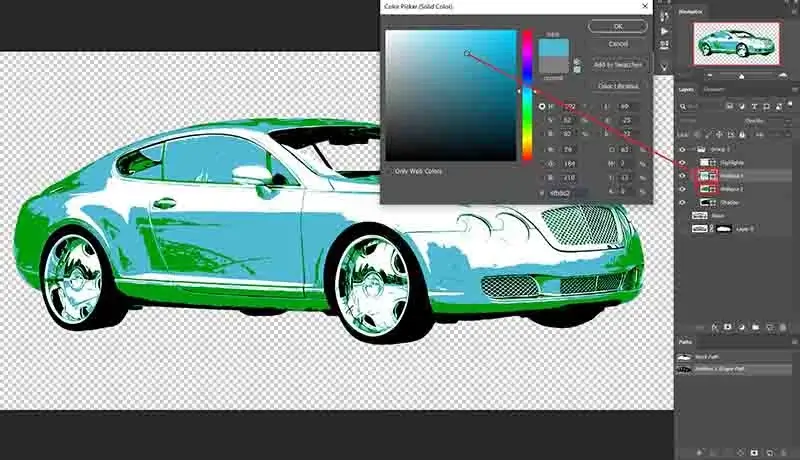The height and width of the screenshot is (460, 800).
Task: Open Color Libraries
Action: [618, 86]
